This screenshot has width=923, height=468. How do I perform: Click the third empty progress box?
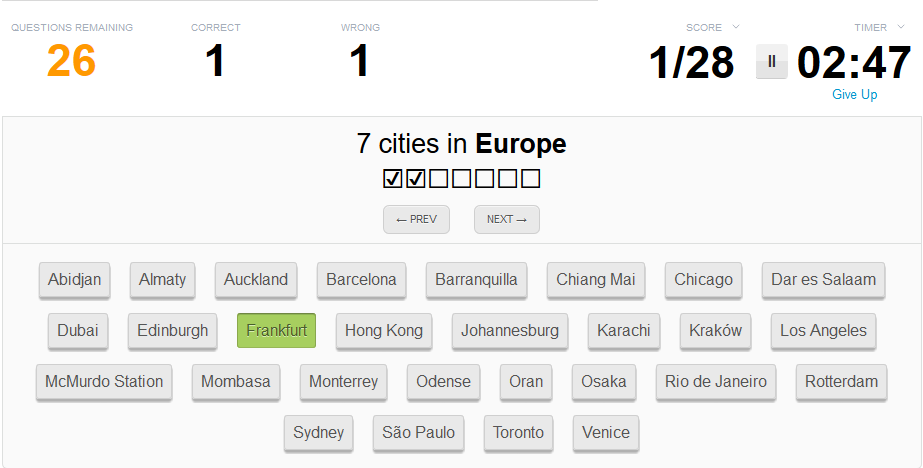pyautogui.click(x=484, y=178)
